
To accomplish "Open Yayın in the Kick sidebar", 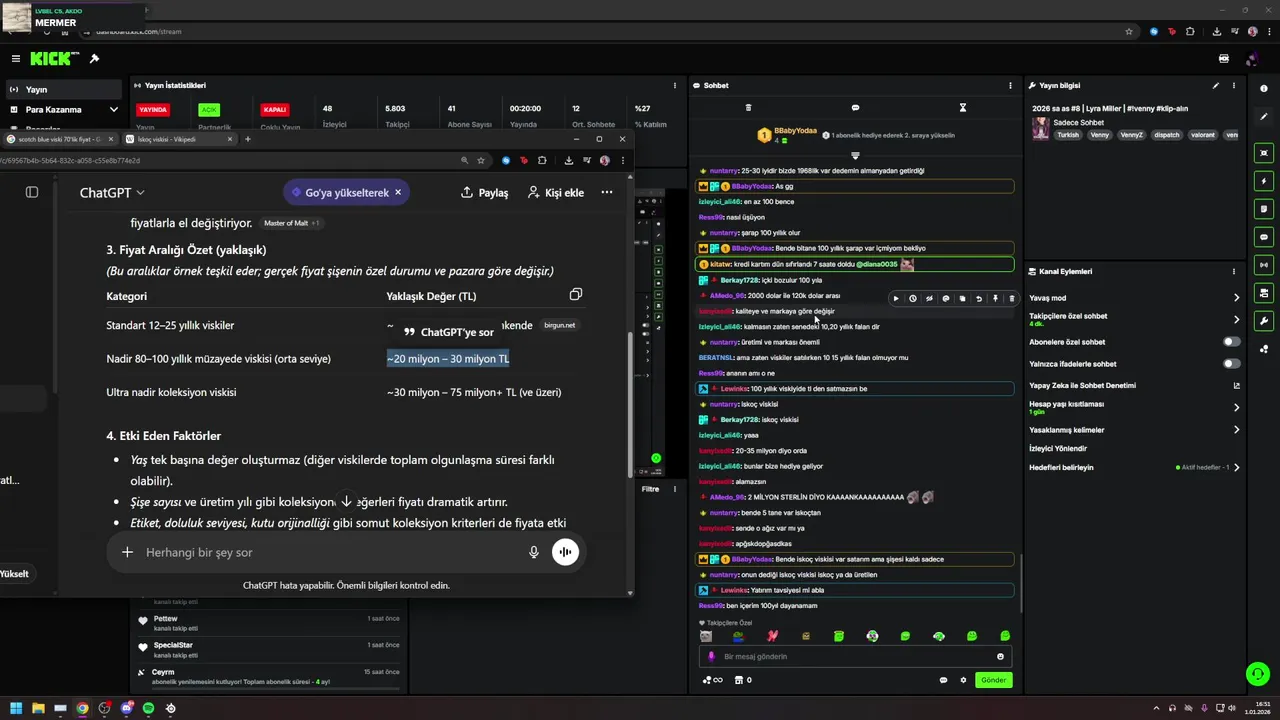I will coord(66,89).
